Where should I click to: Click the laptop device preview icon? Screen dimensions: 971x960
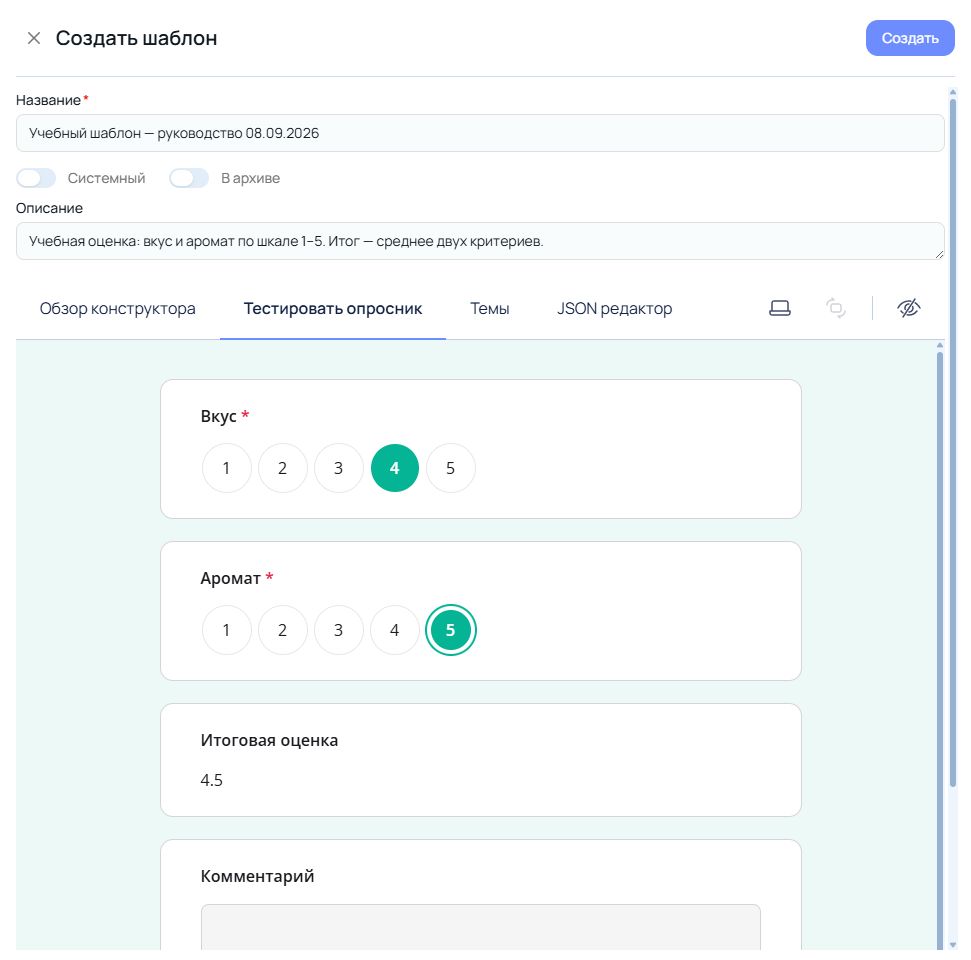[x=780, y=308]
